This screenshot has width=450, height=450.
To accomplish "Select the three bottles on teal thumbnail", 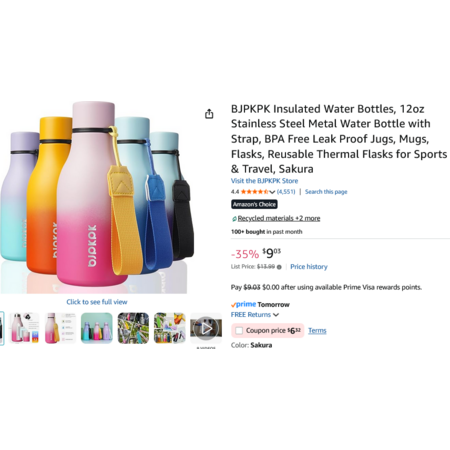I will point(97,328).
